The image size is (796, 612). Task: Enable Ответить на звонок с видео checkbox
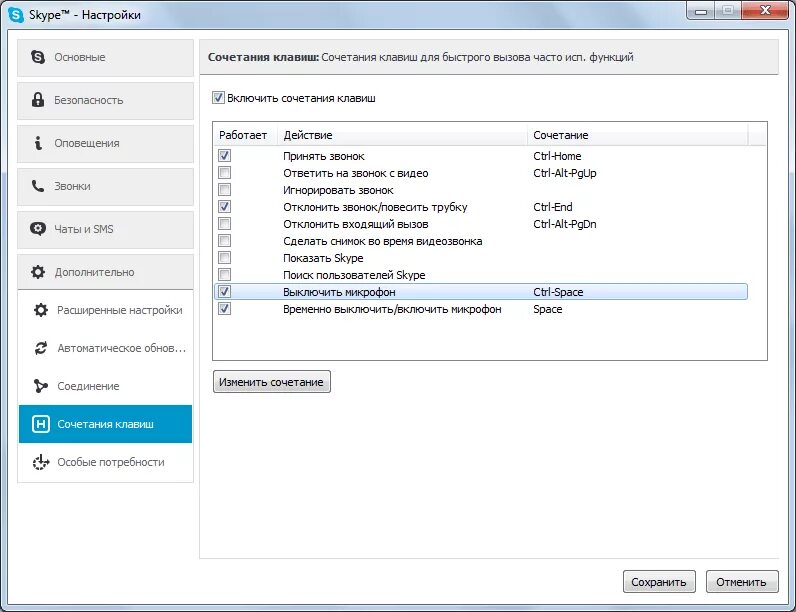(x=224, y=173)
